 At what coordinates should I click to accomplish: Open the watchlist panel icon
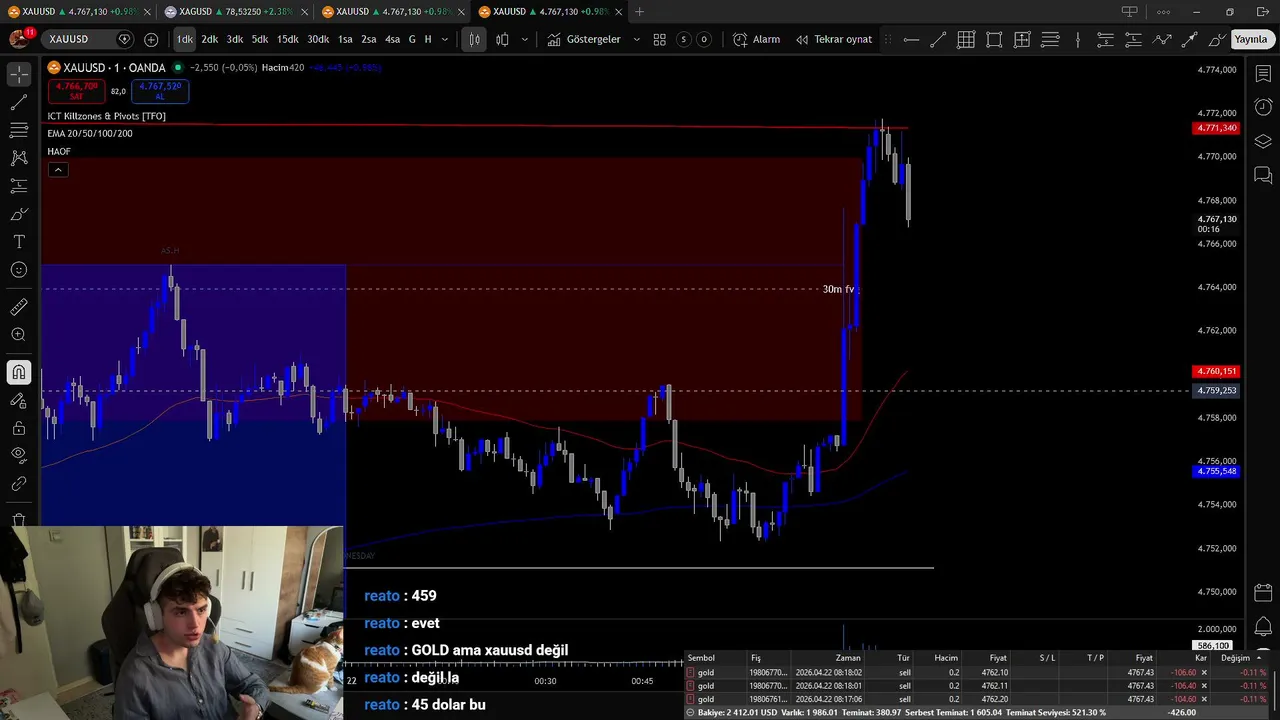tap(1263, 75)
